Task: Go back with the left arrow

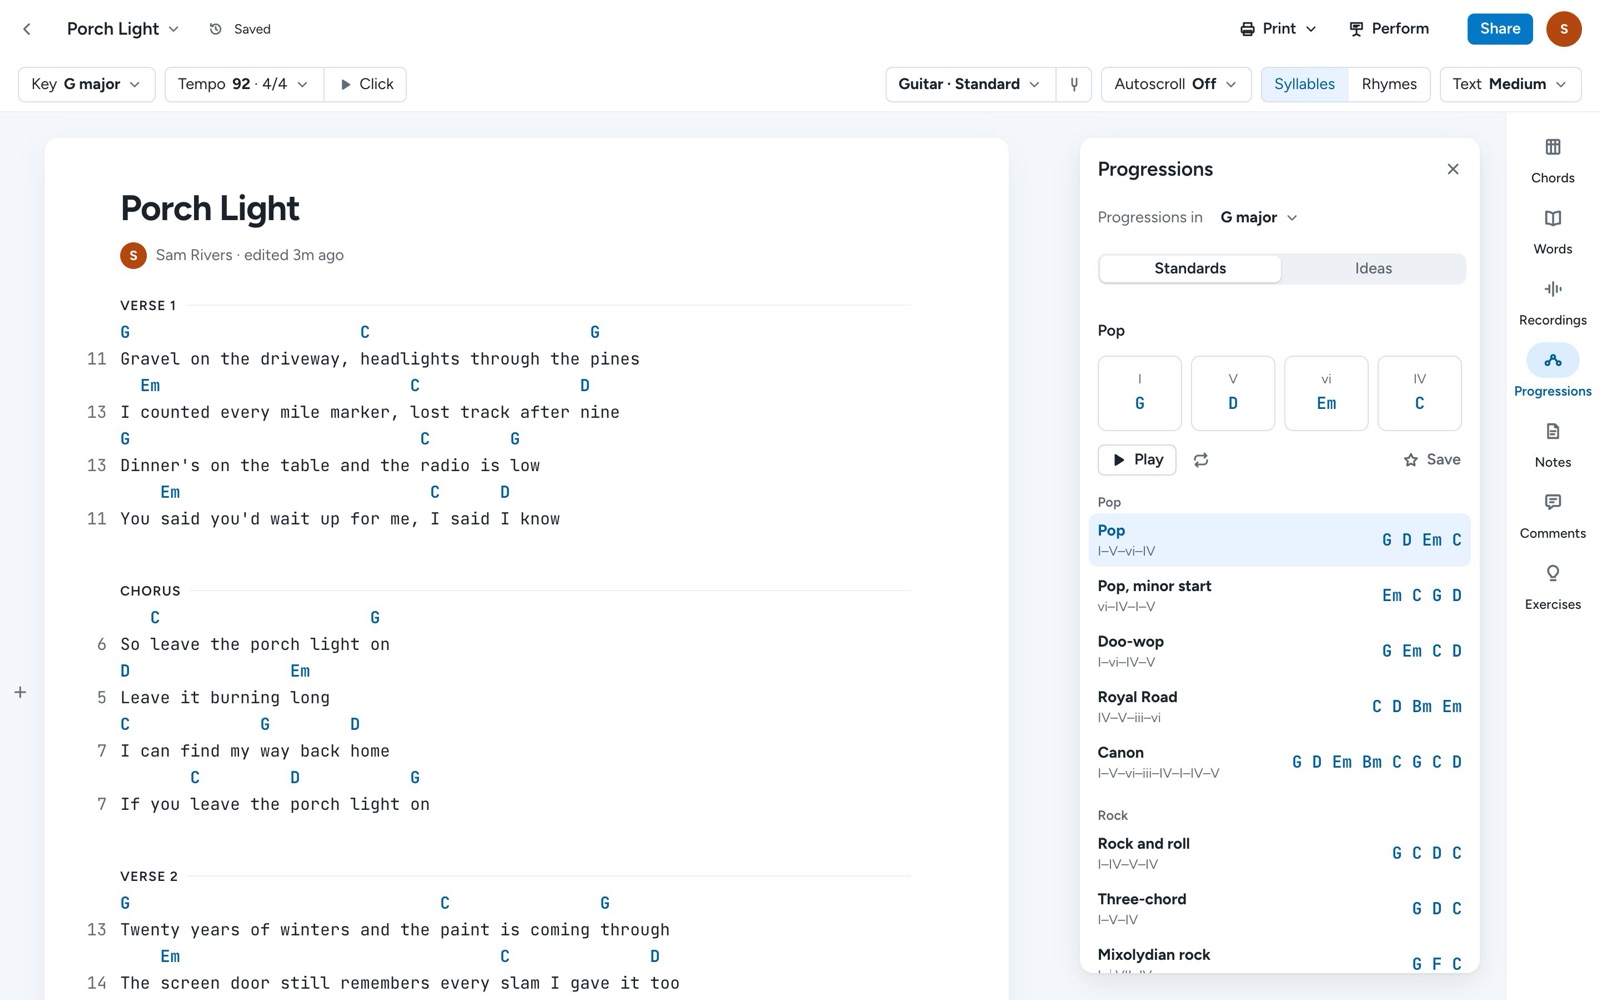Action: tap(27, 29)
